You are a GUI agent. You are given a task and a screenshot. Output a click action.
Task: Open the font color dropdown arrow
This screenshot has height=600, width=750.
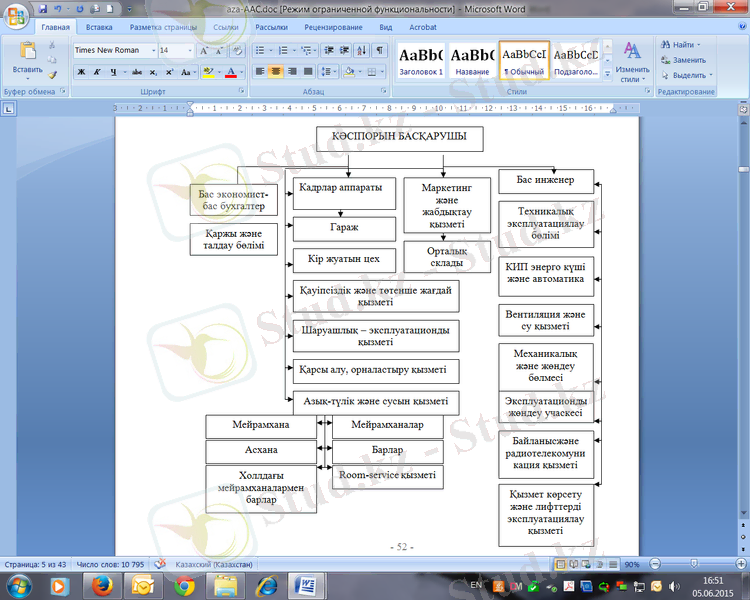coord(242,72)
